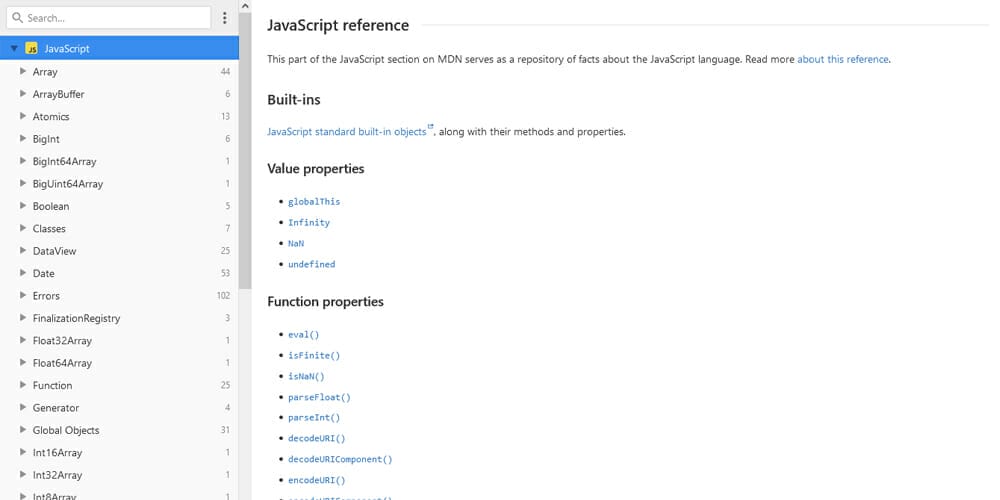Click the external link icon after built-in objects
Image resolution: width=1000 pixels, height=500 pixels.
431,128
